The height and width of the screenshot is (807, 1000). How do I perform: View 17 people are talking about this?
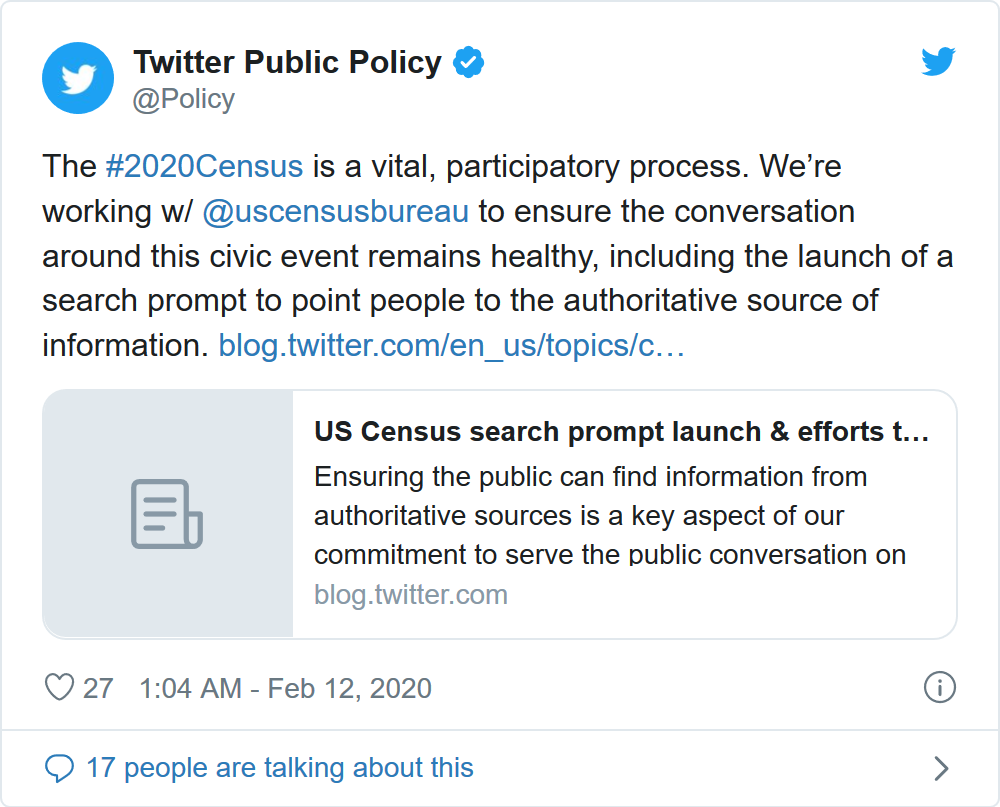click(x=279, y=768)
